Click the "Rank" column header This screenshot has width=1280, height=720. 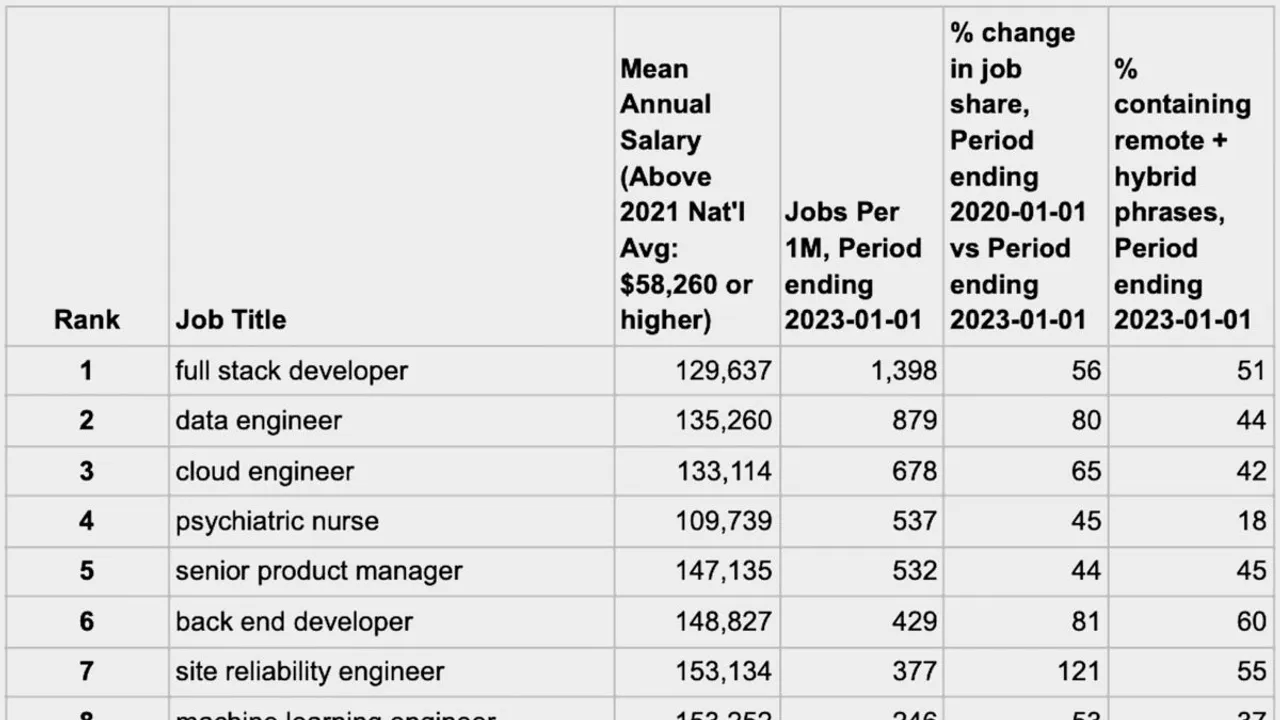tap(86, 320)
